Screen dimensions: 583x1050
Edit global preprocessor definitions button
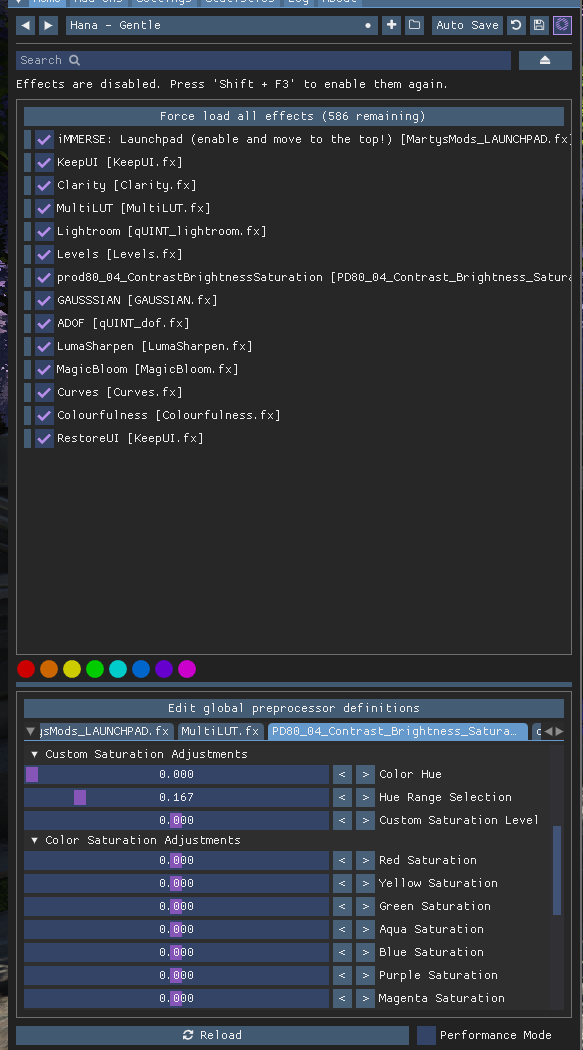pyautogui.click(x=294, y=708)
